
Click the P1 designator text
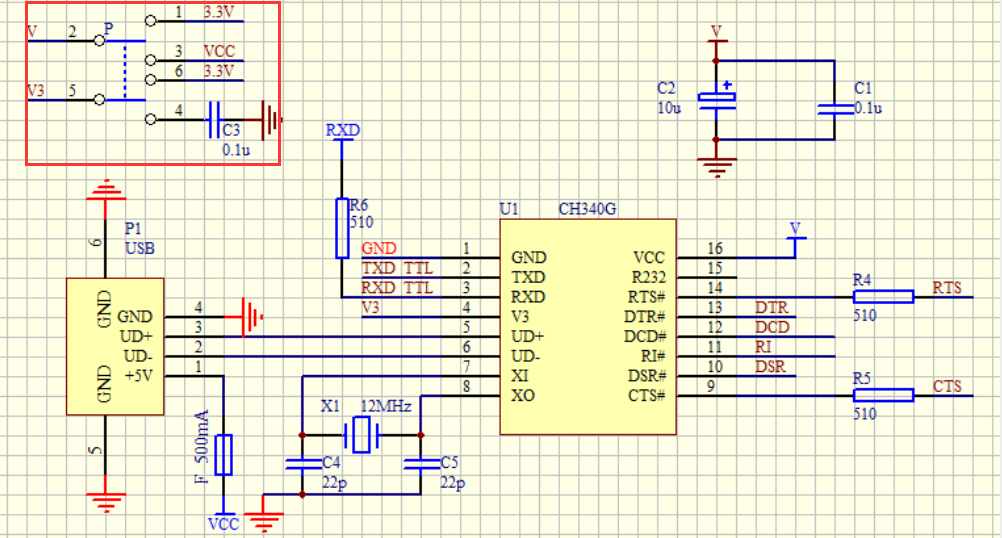pyautogui.click(x=133, y=228)
